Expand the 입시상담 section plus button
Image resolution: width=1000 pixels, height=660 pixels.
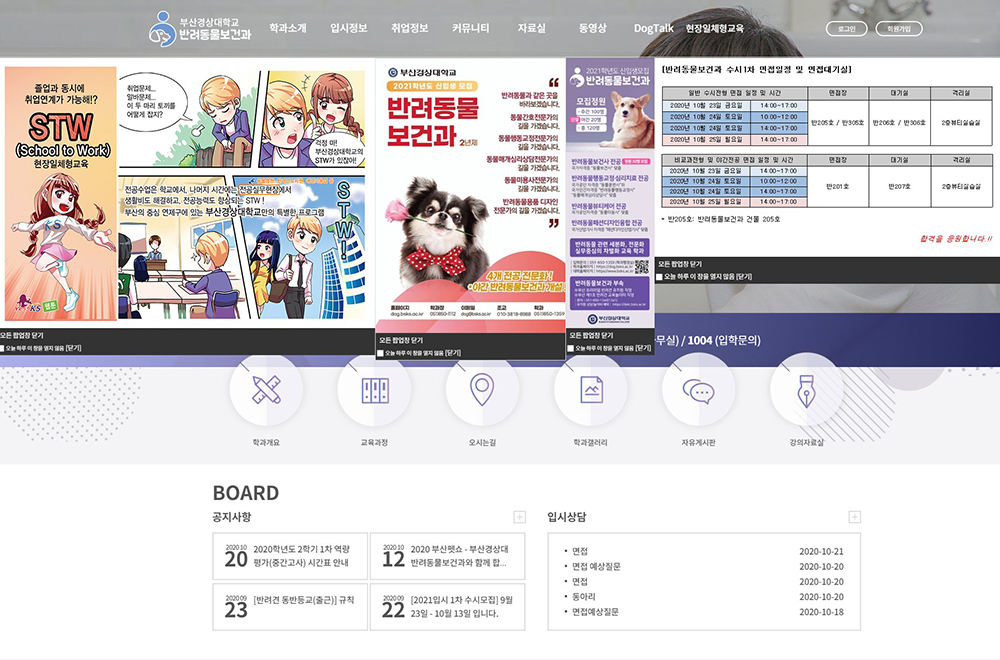855,517
